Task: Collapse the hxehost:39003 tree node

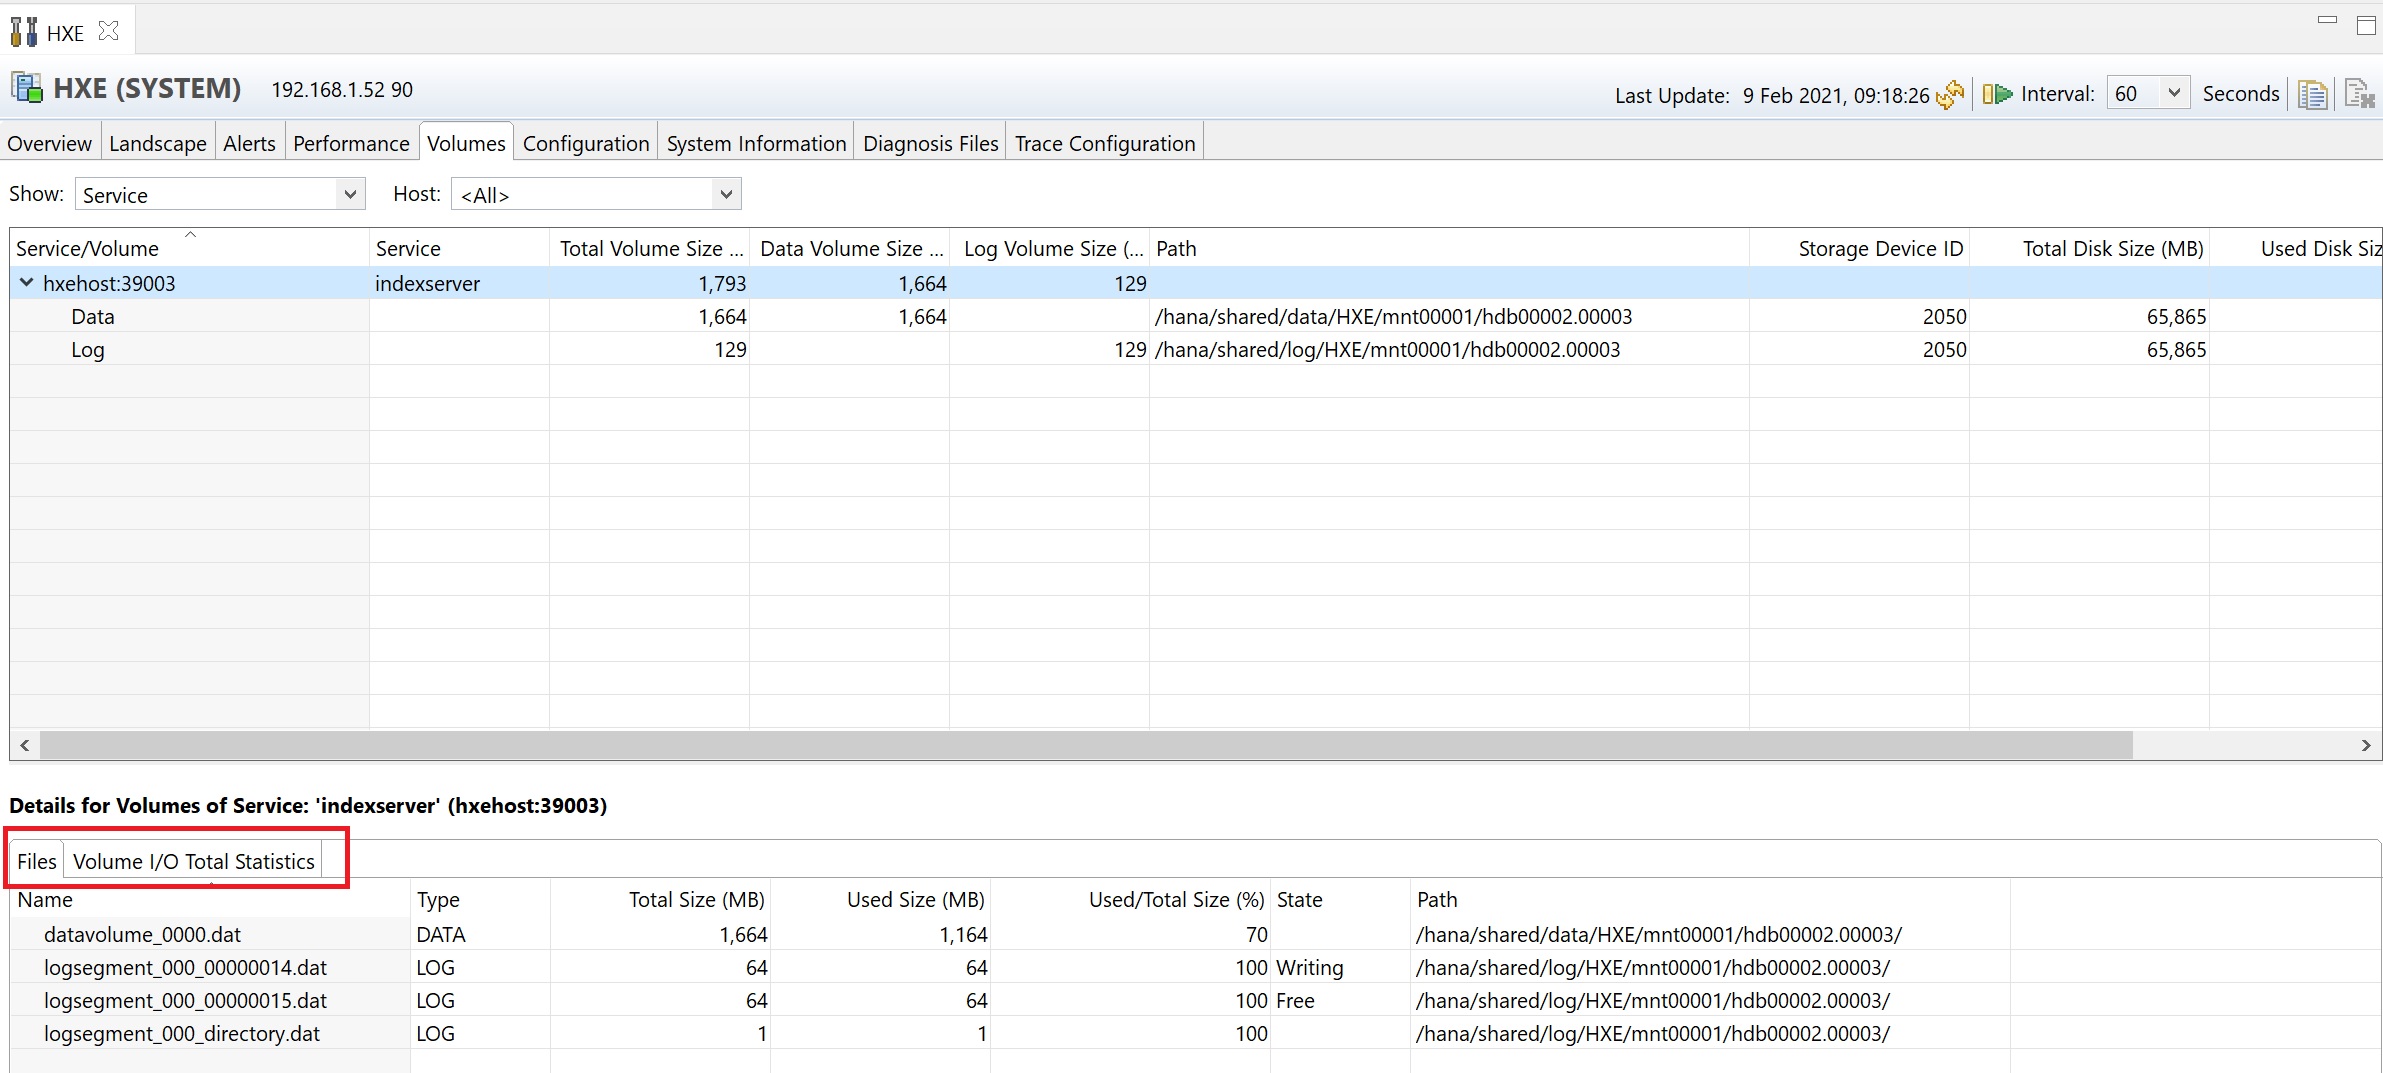Action: point(27,283)
